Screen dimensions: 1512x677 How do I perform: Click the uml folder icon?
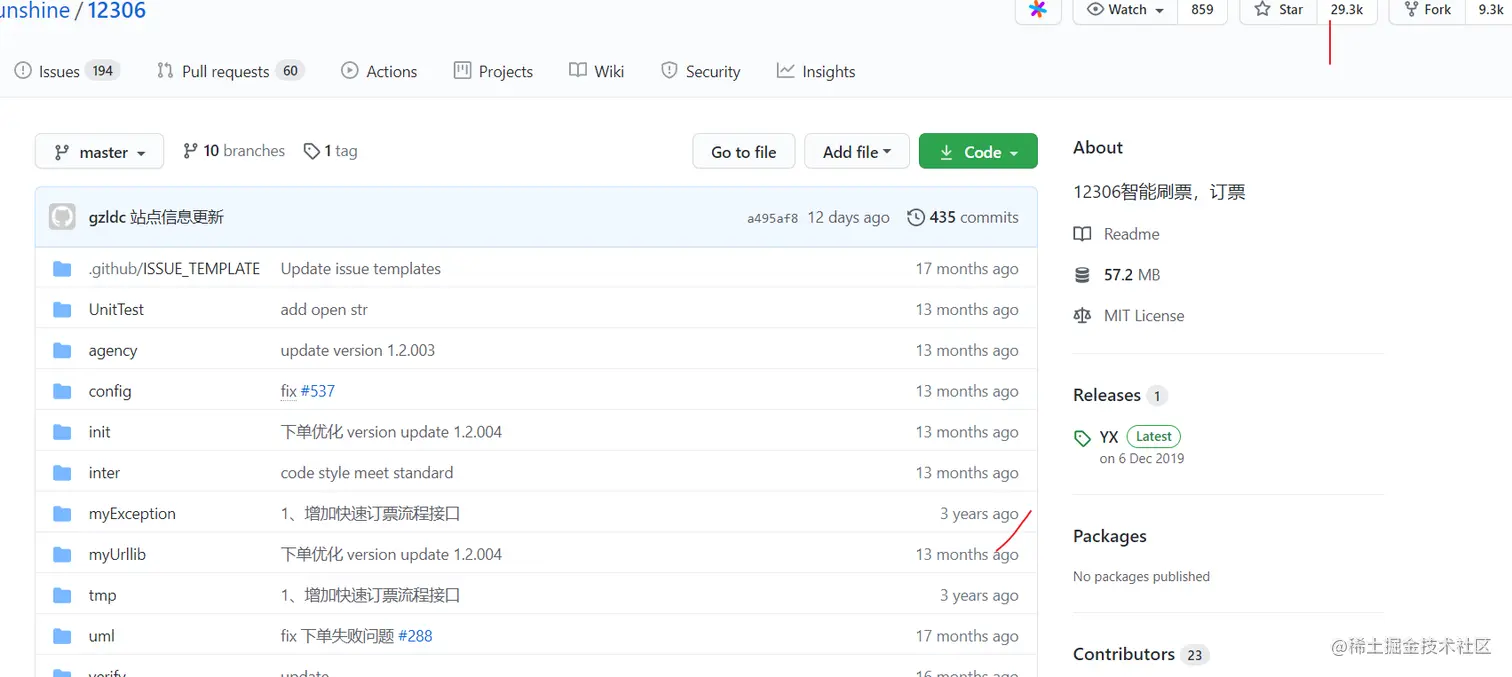62,636
